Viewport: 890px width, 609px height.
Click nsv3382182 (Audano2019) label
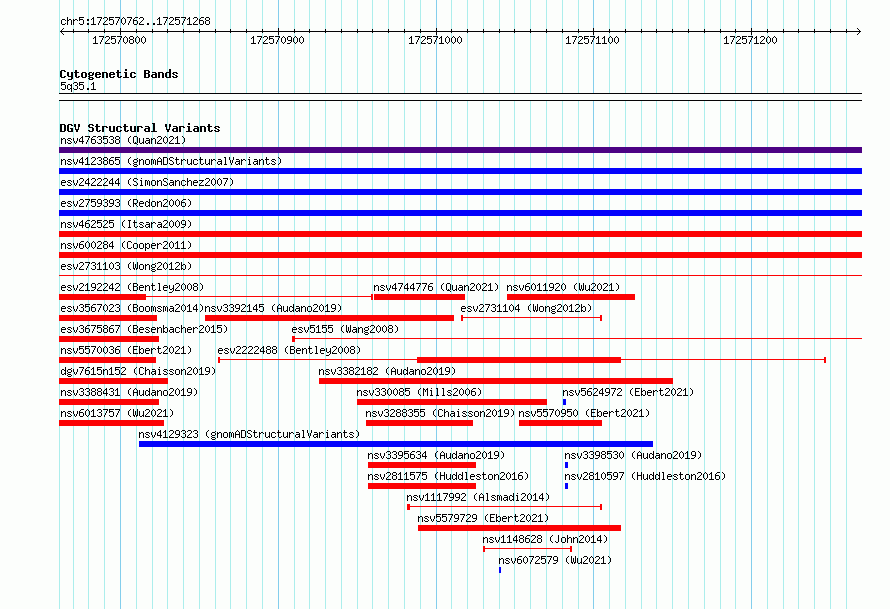pyautogui.click(x=387, y=371)
